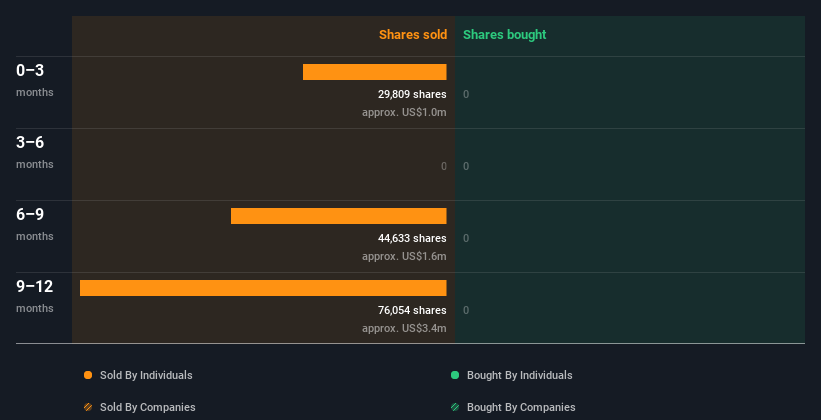Click the green Bought By Individuals legend dot
This screenshot has width=821, height=420.
click(455, 375)
